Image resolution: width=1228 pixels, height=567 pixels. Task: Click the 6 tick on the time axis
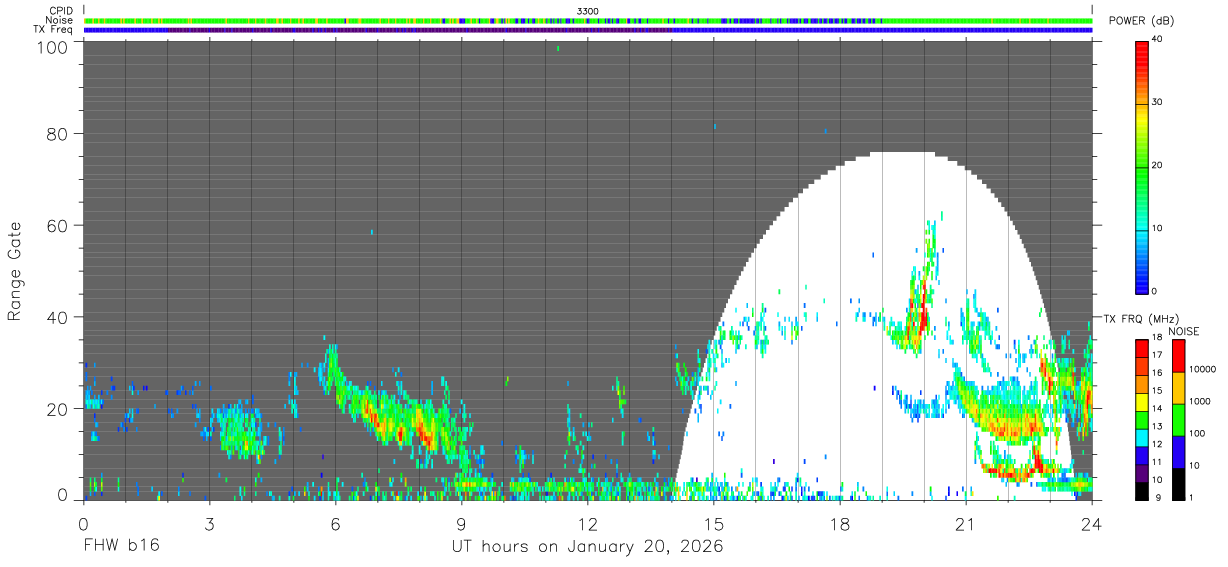336,524
